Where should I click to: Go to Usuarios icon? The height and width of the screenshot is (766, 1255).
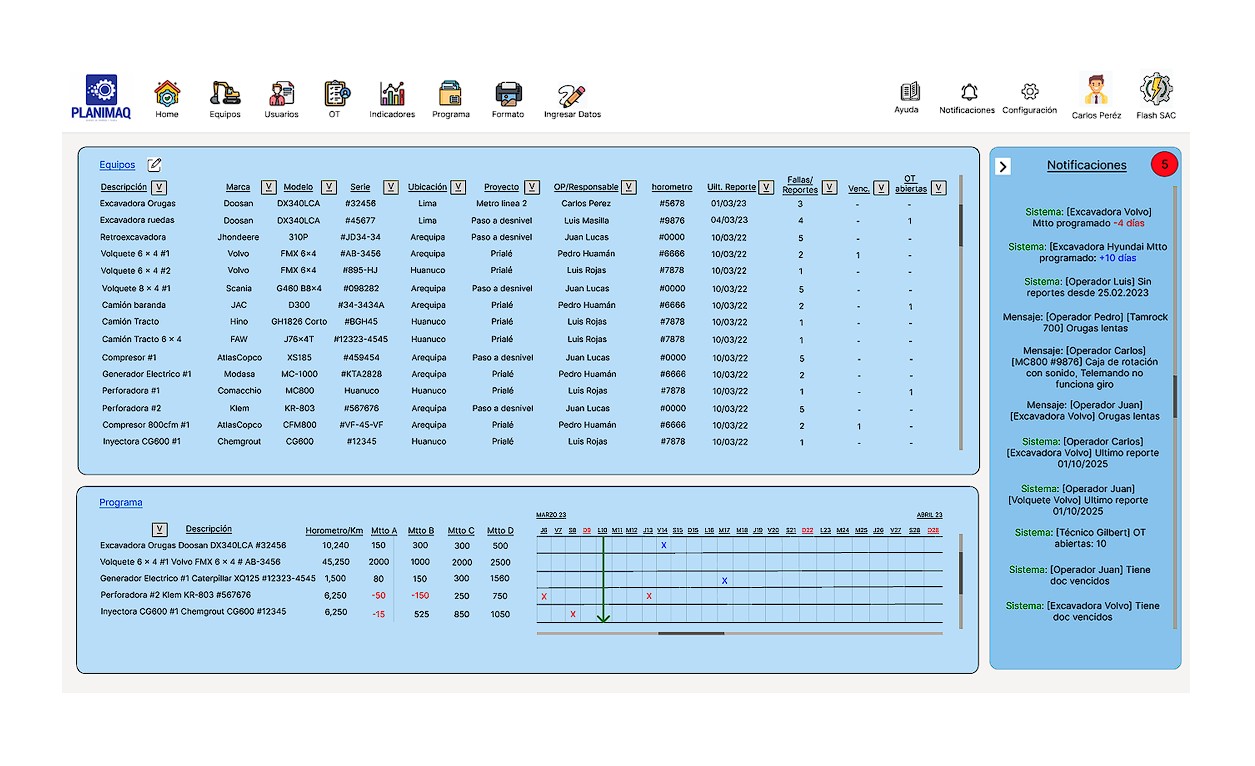[x=281, y=94]
